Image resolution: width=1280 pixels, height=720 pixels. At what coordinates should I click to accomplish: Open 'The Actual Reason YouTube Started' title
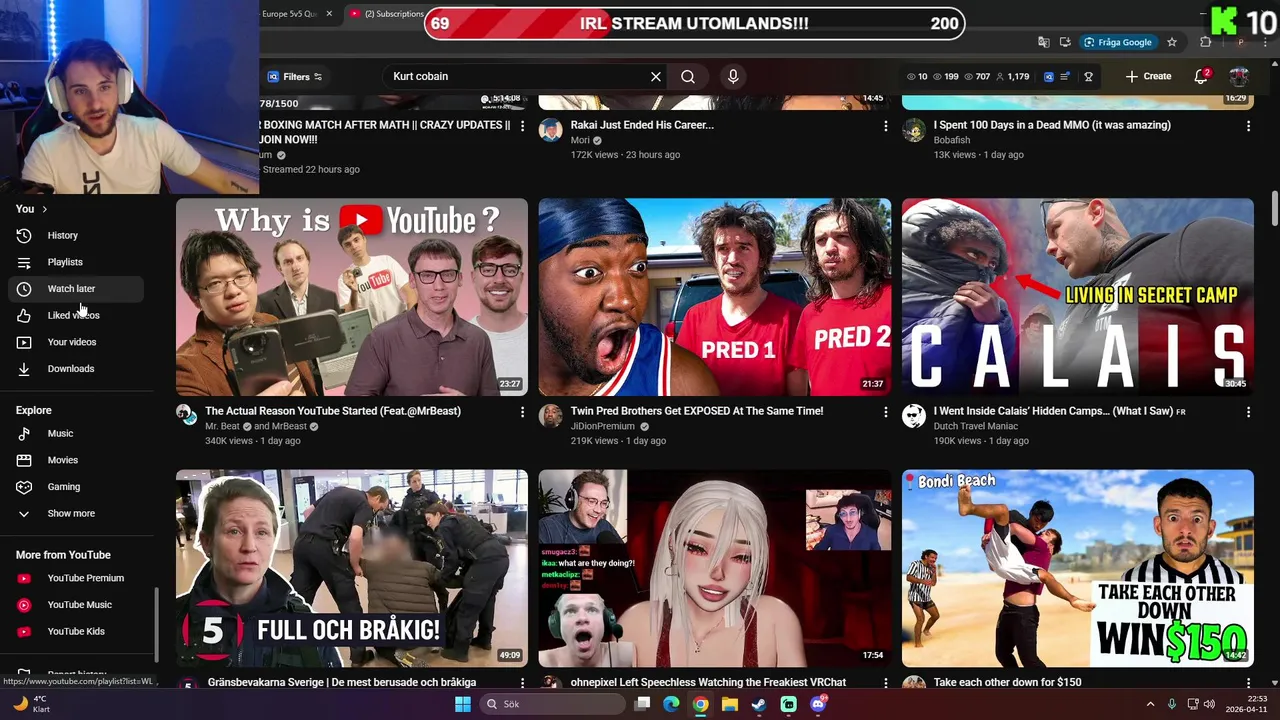333,411
